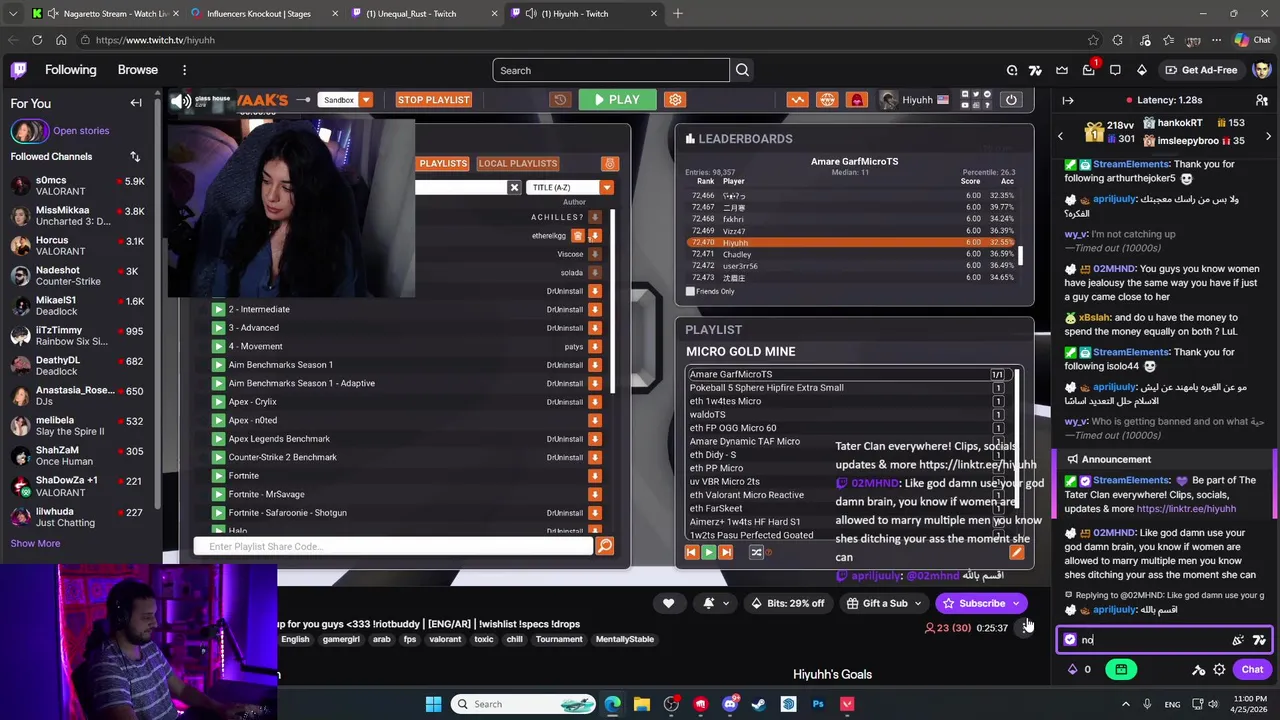The width and height of the screenshot is (1280, 720).
Task: Switch to Nagaretto Stream browser tab
Action: pyautogui.click(x=105, y=13)
